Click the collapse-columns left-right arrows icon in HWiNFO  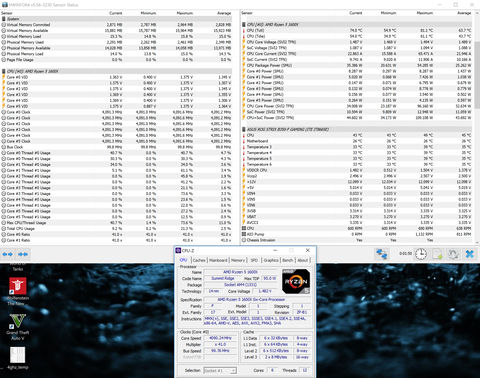[x=7, y=254]
